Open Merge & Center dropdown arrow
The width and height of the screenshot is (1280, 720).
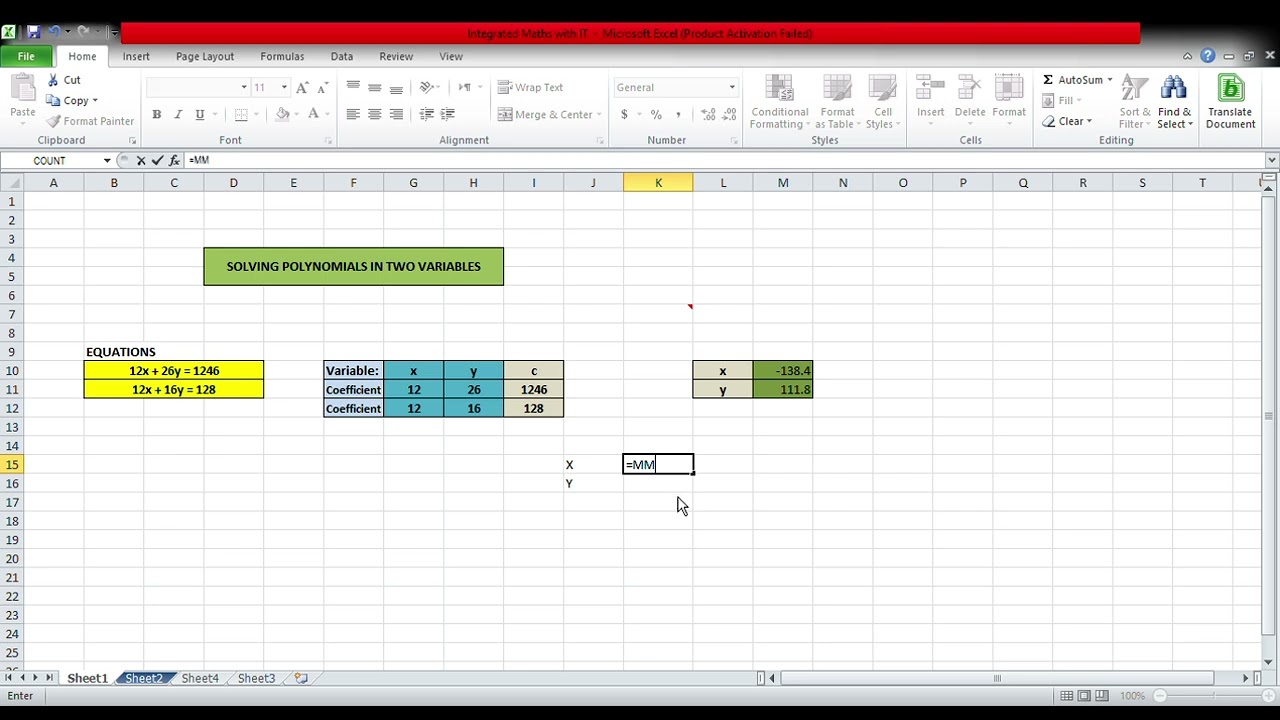click(x=599, y=114)
